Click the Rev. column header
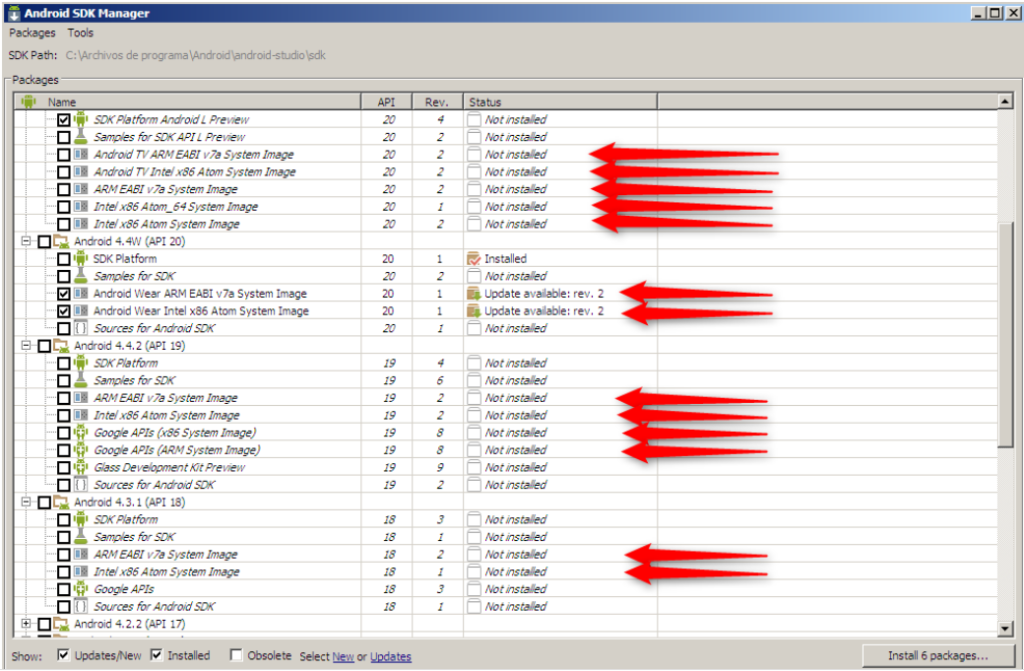 [x=437, y=101]
